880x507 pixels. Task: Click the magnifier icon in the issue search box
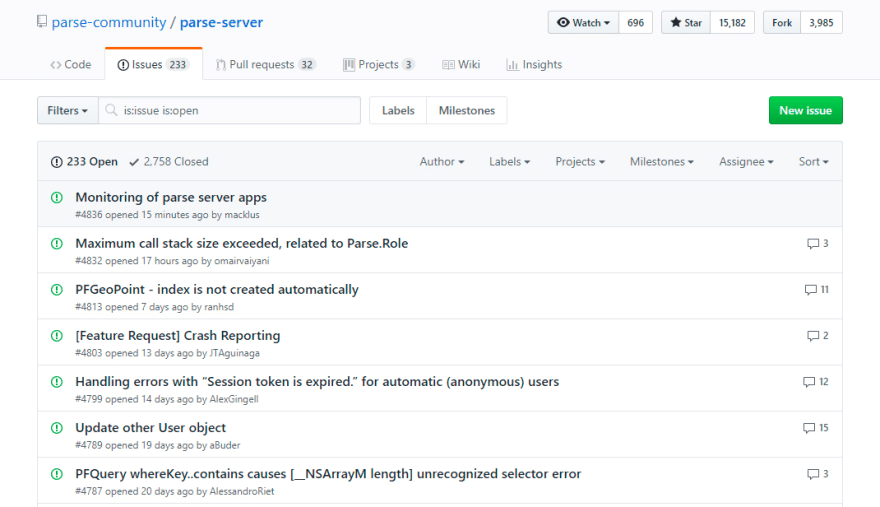(112, 110)
